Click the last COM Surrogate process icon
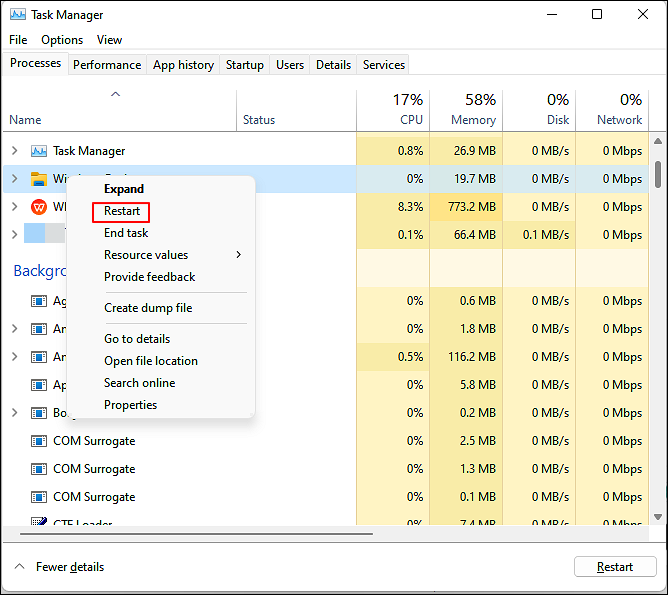The width and height of the screenshot is (668, 595). (39, 497)
